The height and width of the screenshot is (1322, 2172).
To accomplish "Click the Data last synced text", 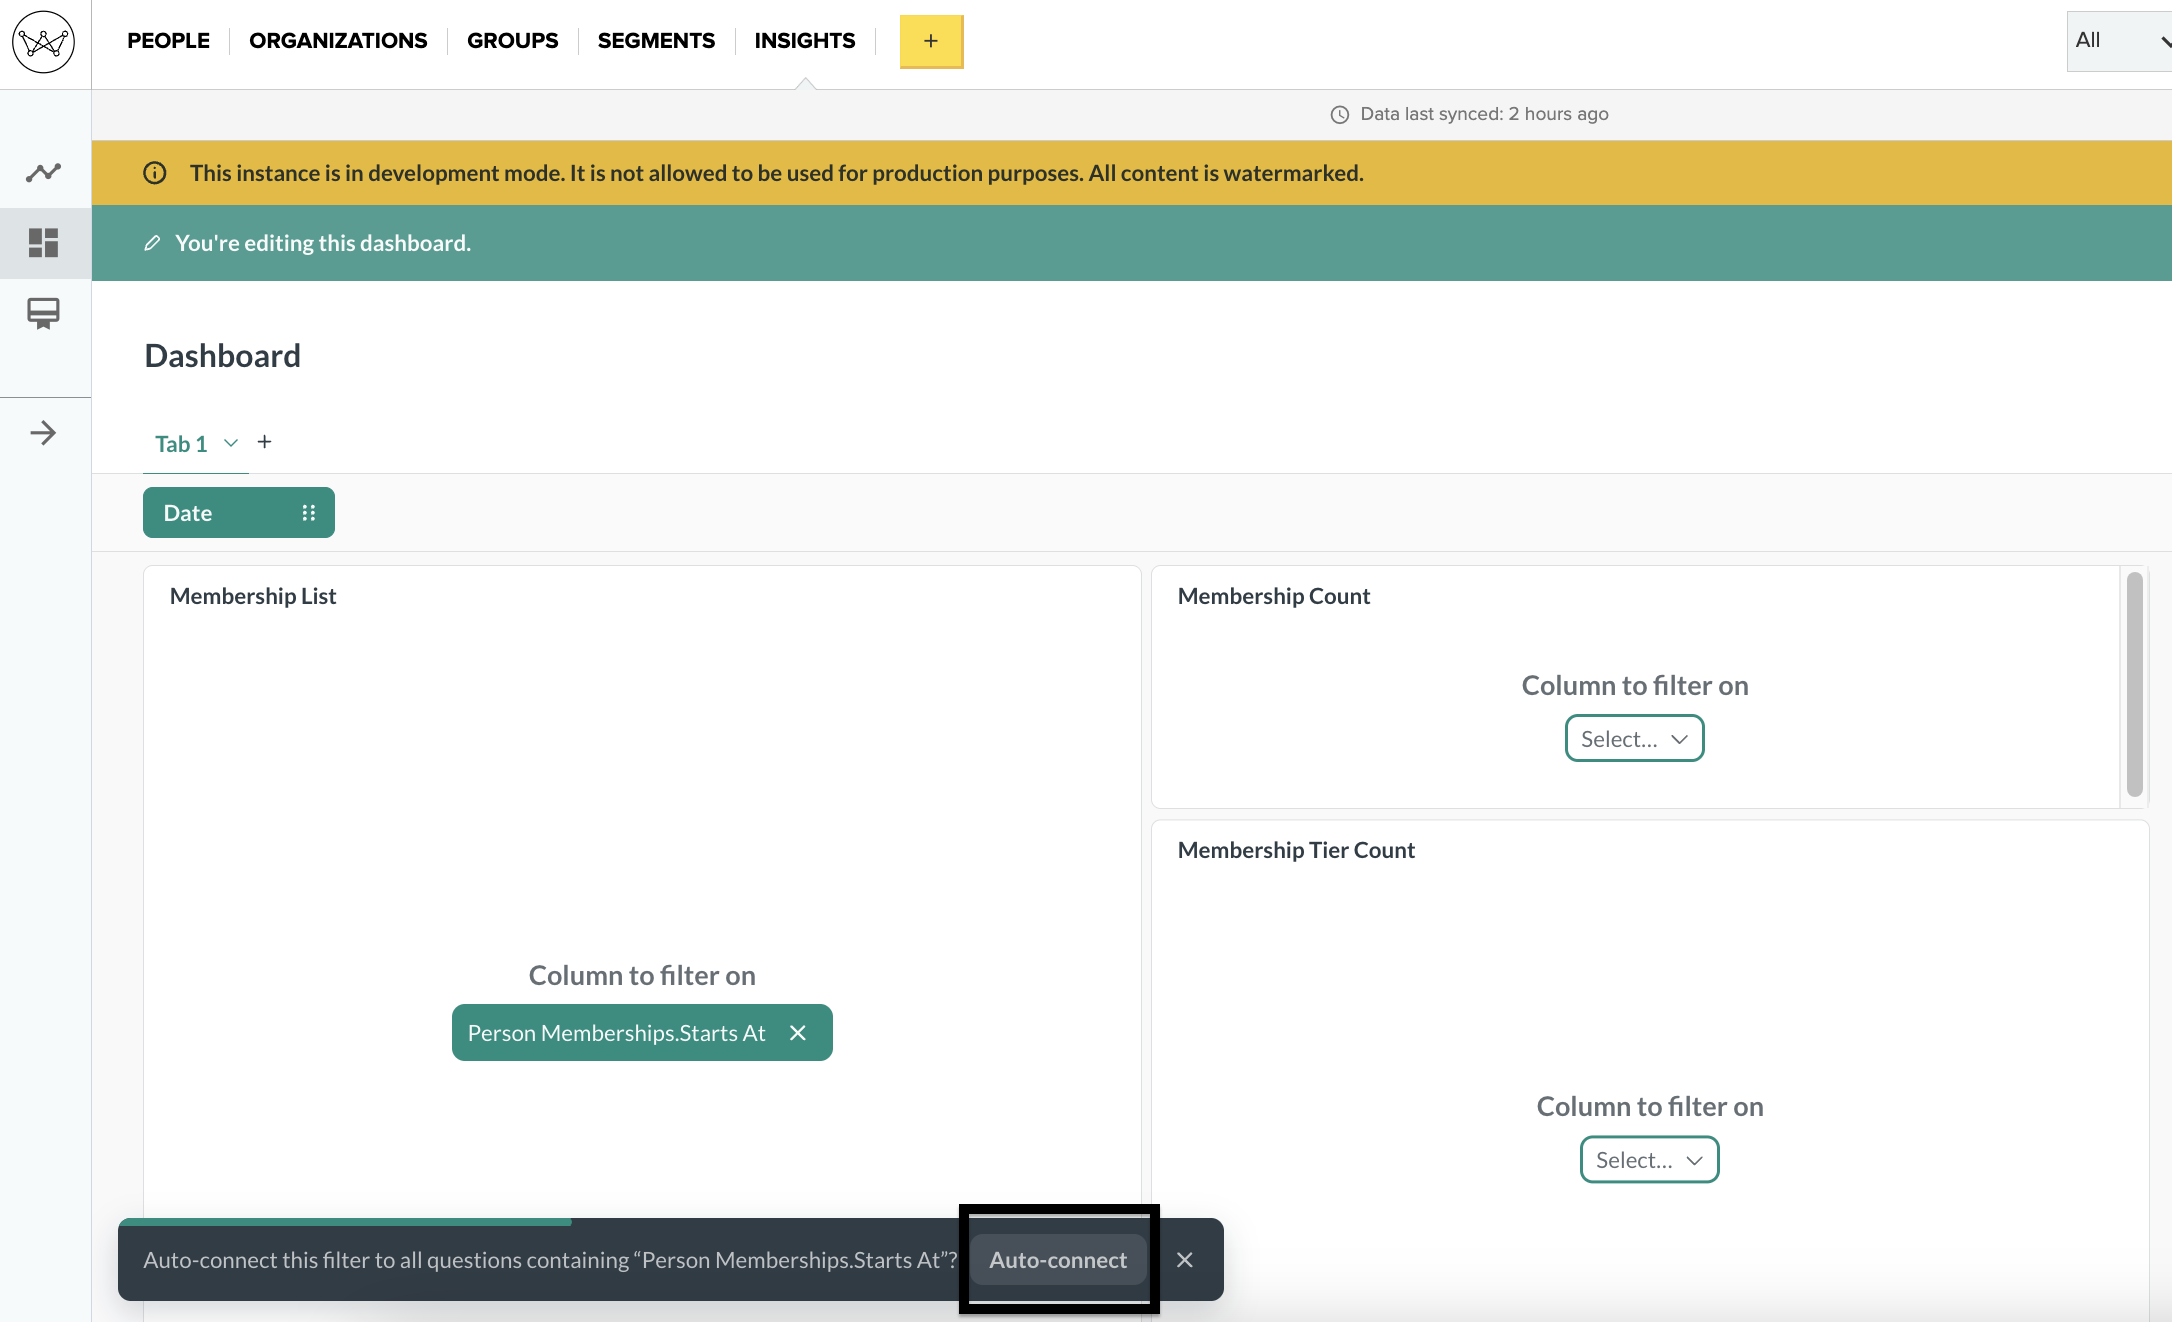I will (1484, 114).
